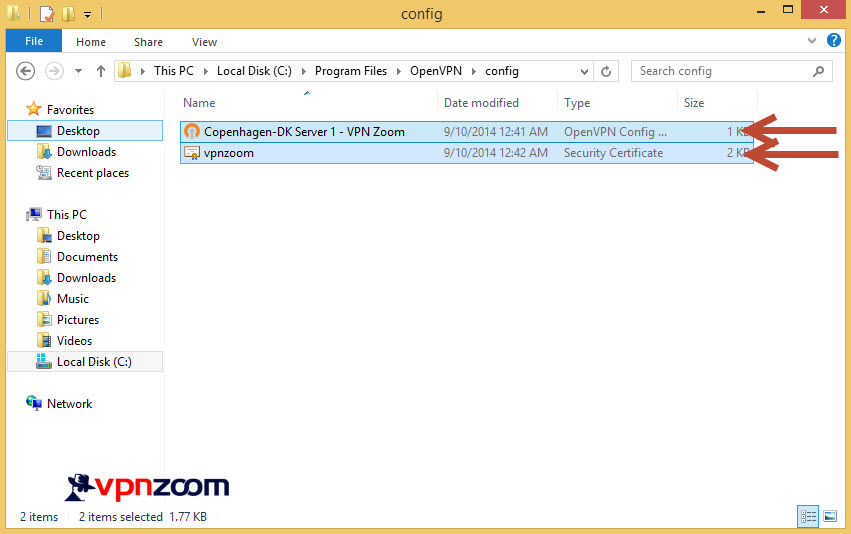Click the OpenVPN Config type cell

tap(615, 132)
